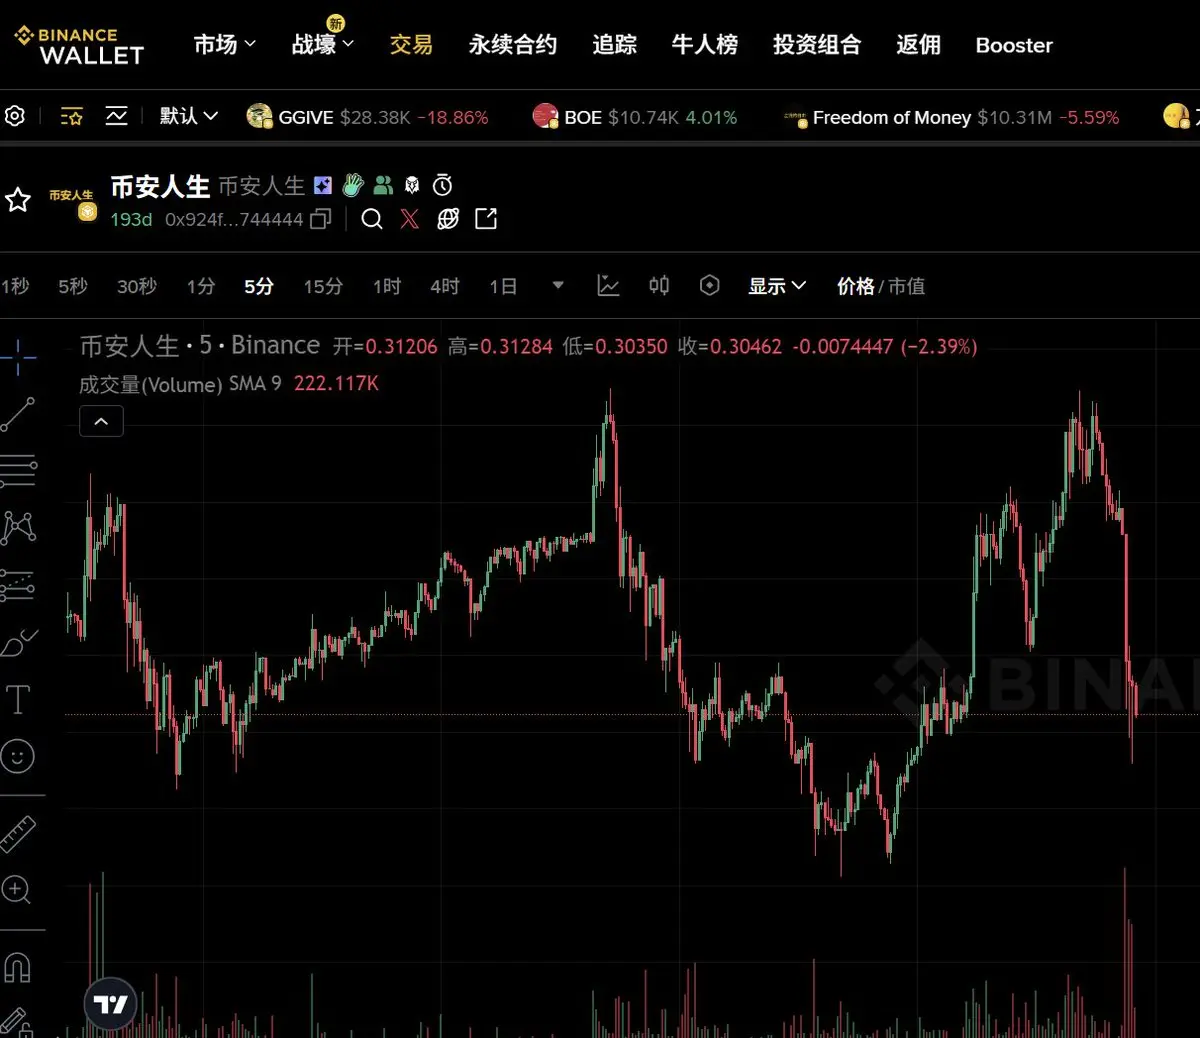Open the 永续合约 page

tap(513, 45)
